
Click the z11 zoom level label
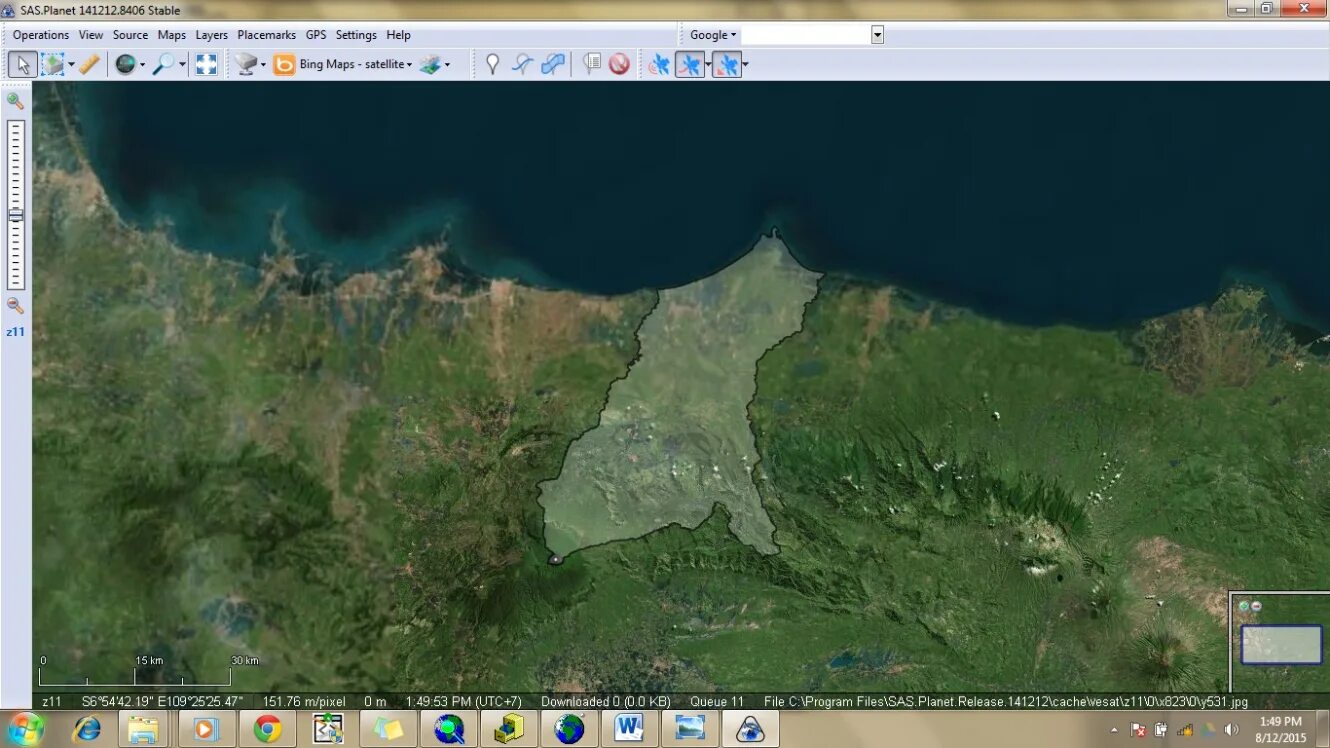(x=15, y=331)
